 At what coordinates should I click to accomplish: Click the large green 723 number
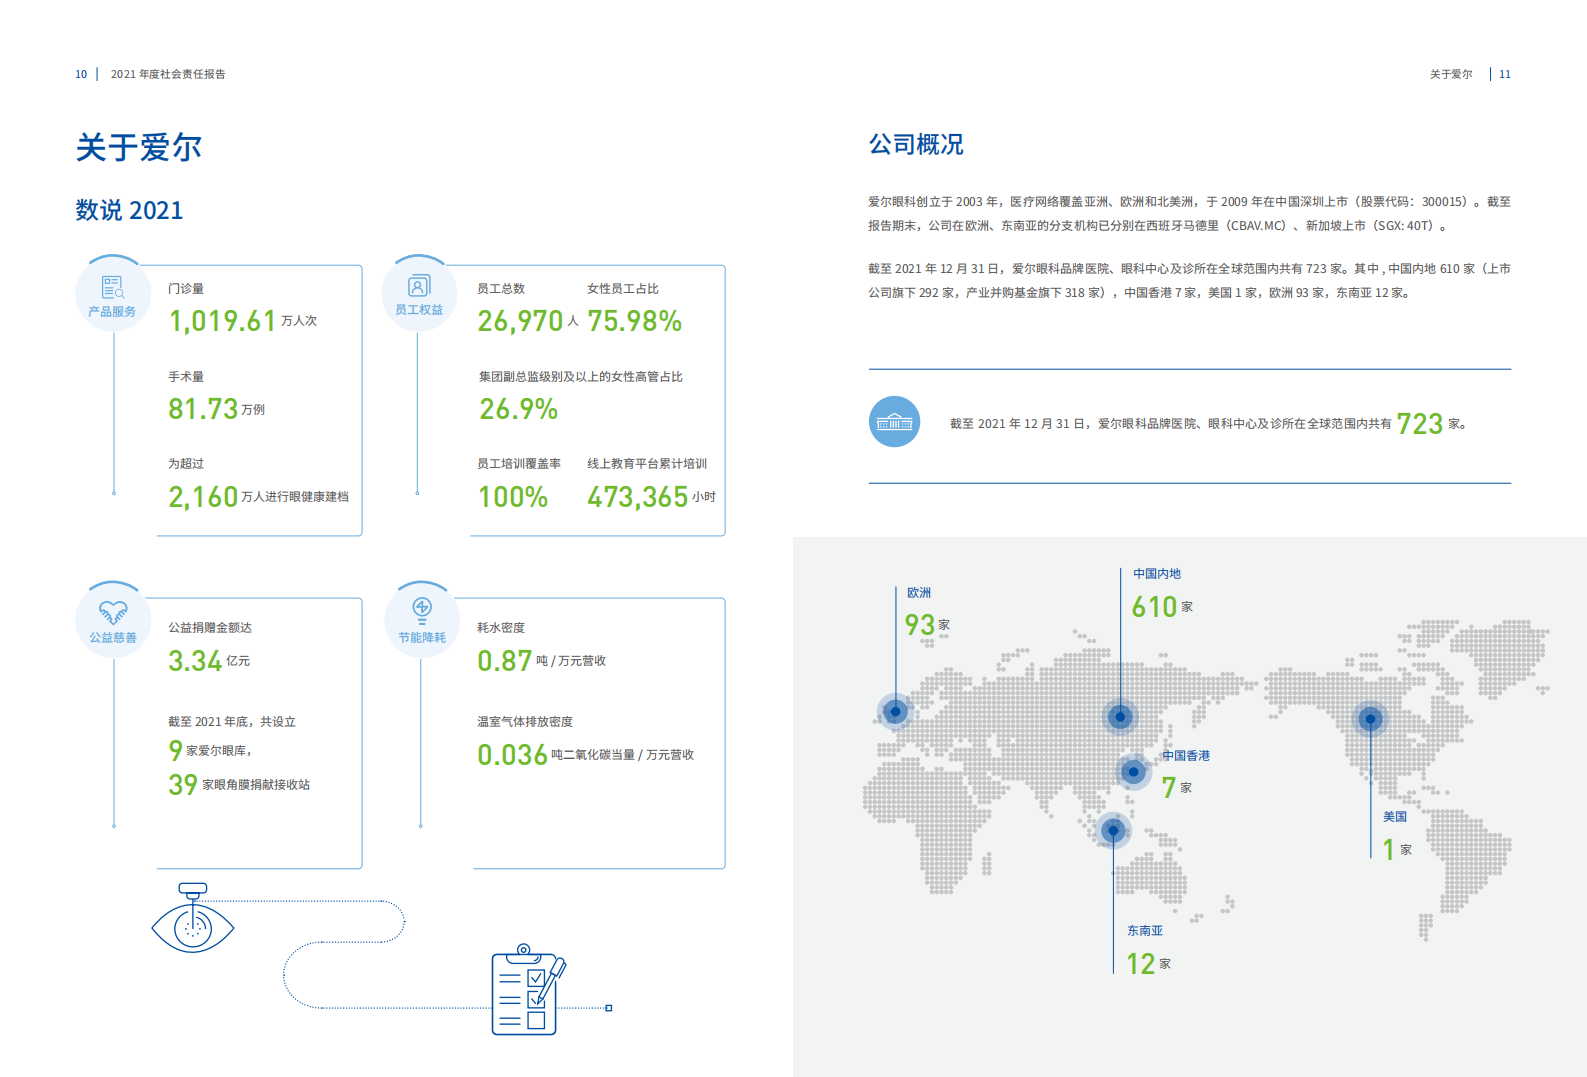pos(1419,424)
